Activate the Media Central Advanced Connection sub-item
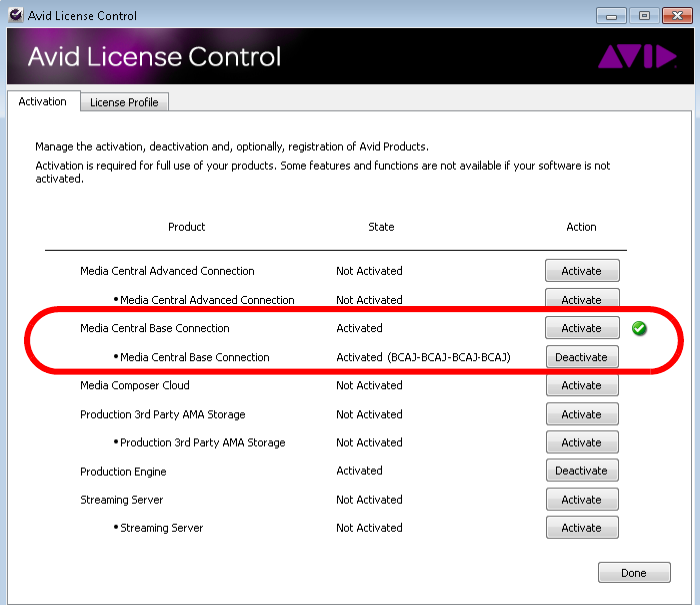 [x=581, y=299]
